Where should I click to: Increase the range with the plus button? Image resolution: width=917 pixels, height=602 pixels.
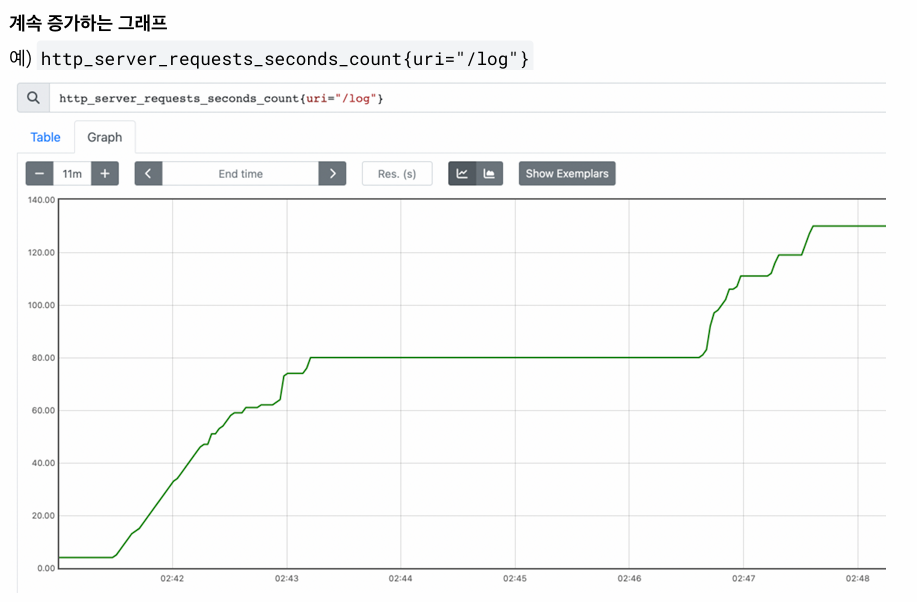pos(105,174)
